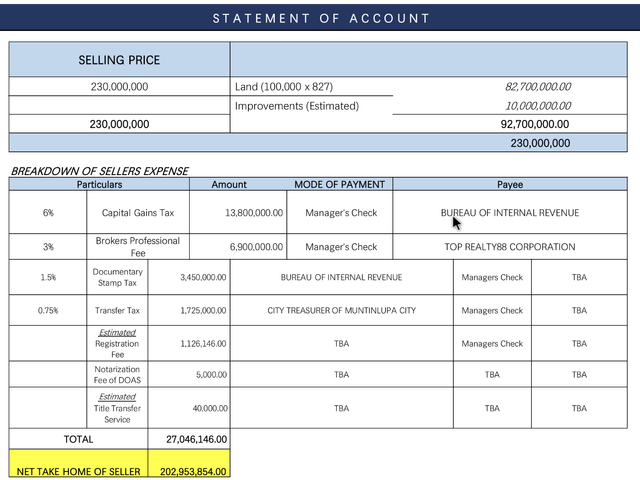Select the MODE OF PAYMENT header
640x480 pixels.
tap(340, 184)
